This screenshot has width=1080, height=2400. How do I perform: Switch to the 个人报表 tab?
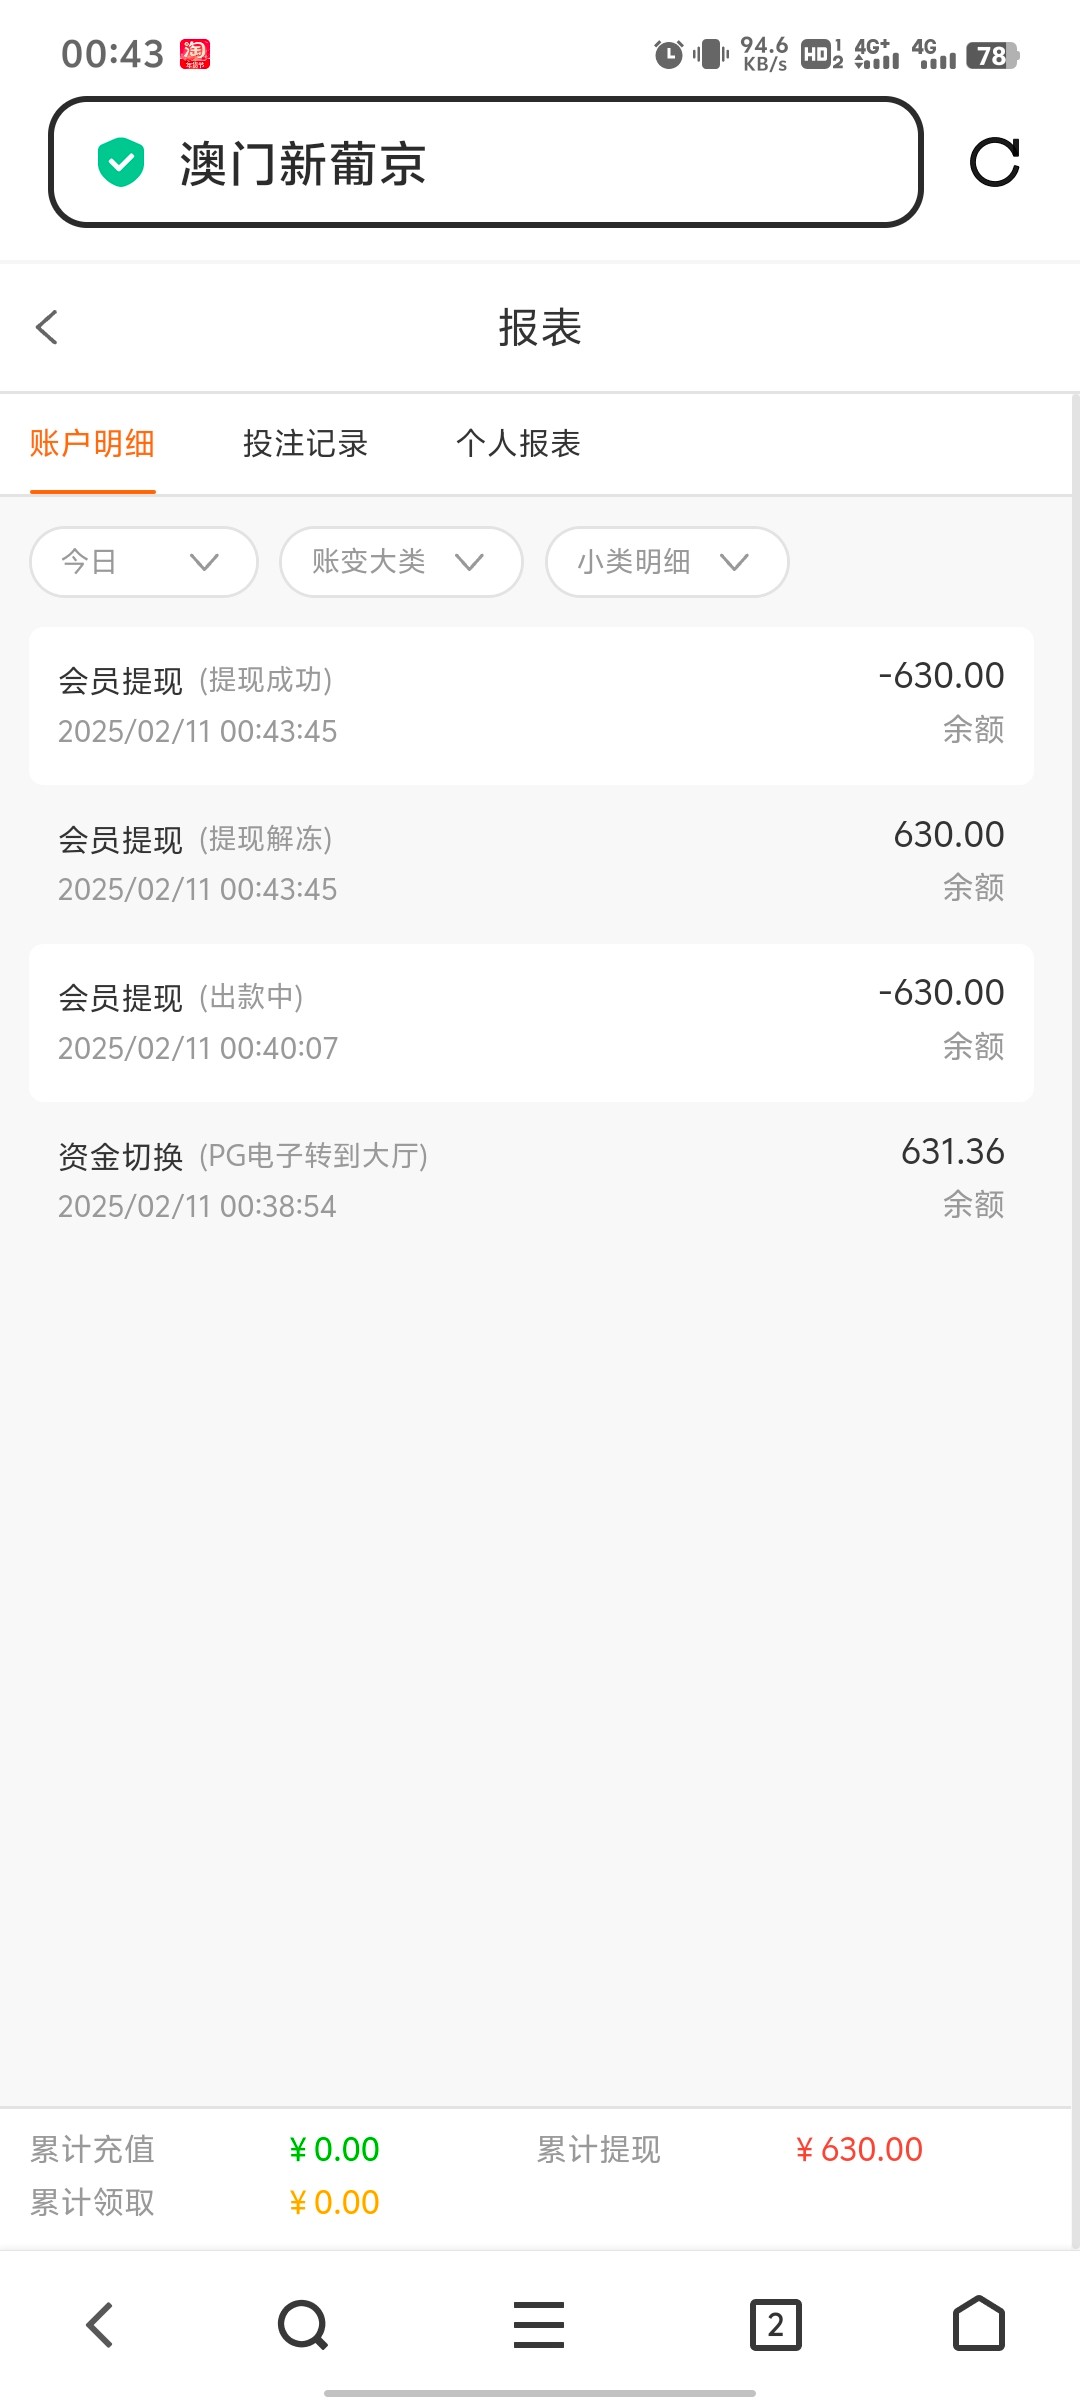click(x=518, y=444)
